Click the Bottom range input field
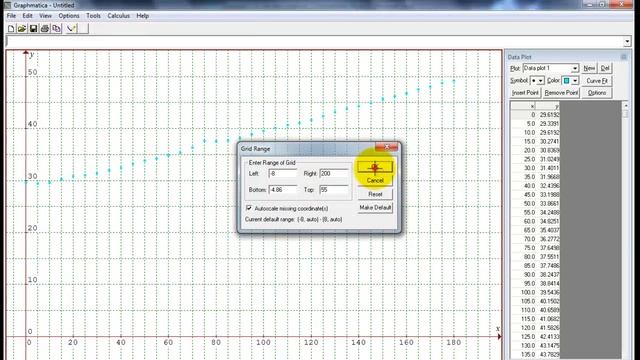 point(283,190)
